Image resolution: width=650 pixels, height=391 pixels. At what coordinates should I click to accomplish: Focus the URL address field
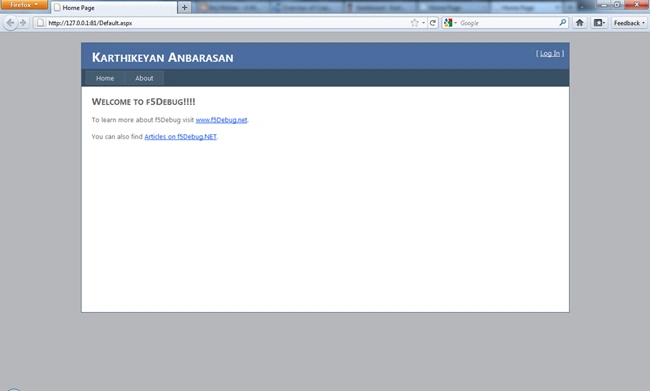[x=227, y=23]
